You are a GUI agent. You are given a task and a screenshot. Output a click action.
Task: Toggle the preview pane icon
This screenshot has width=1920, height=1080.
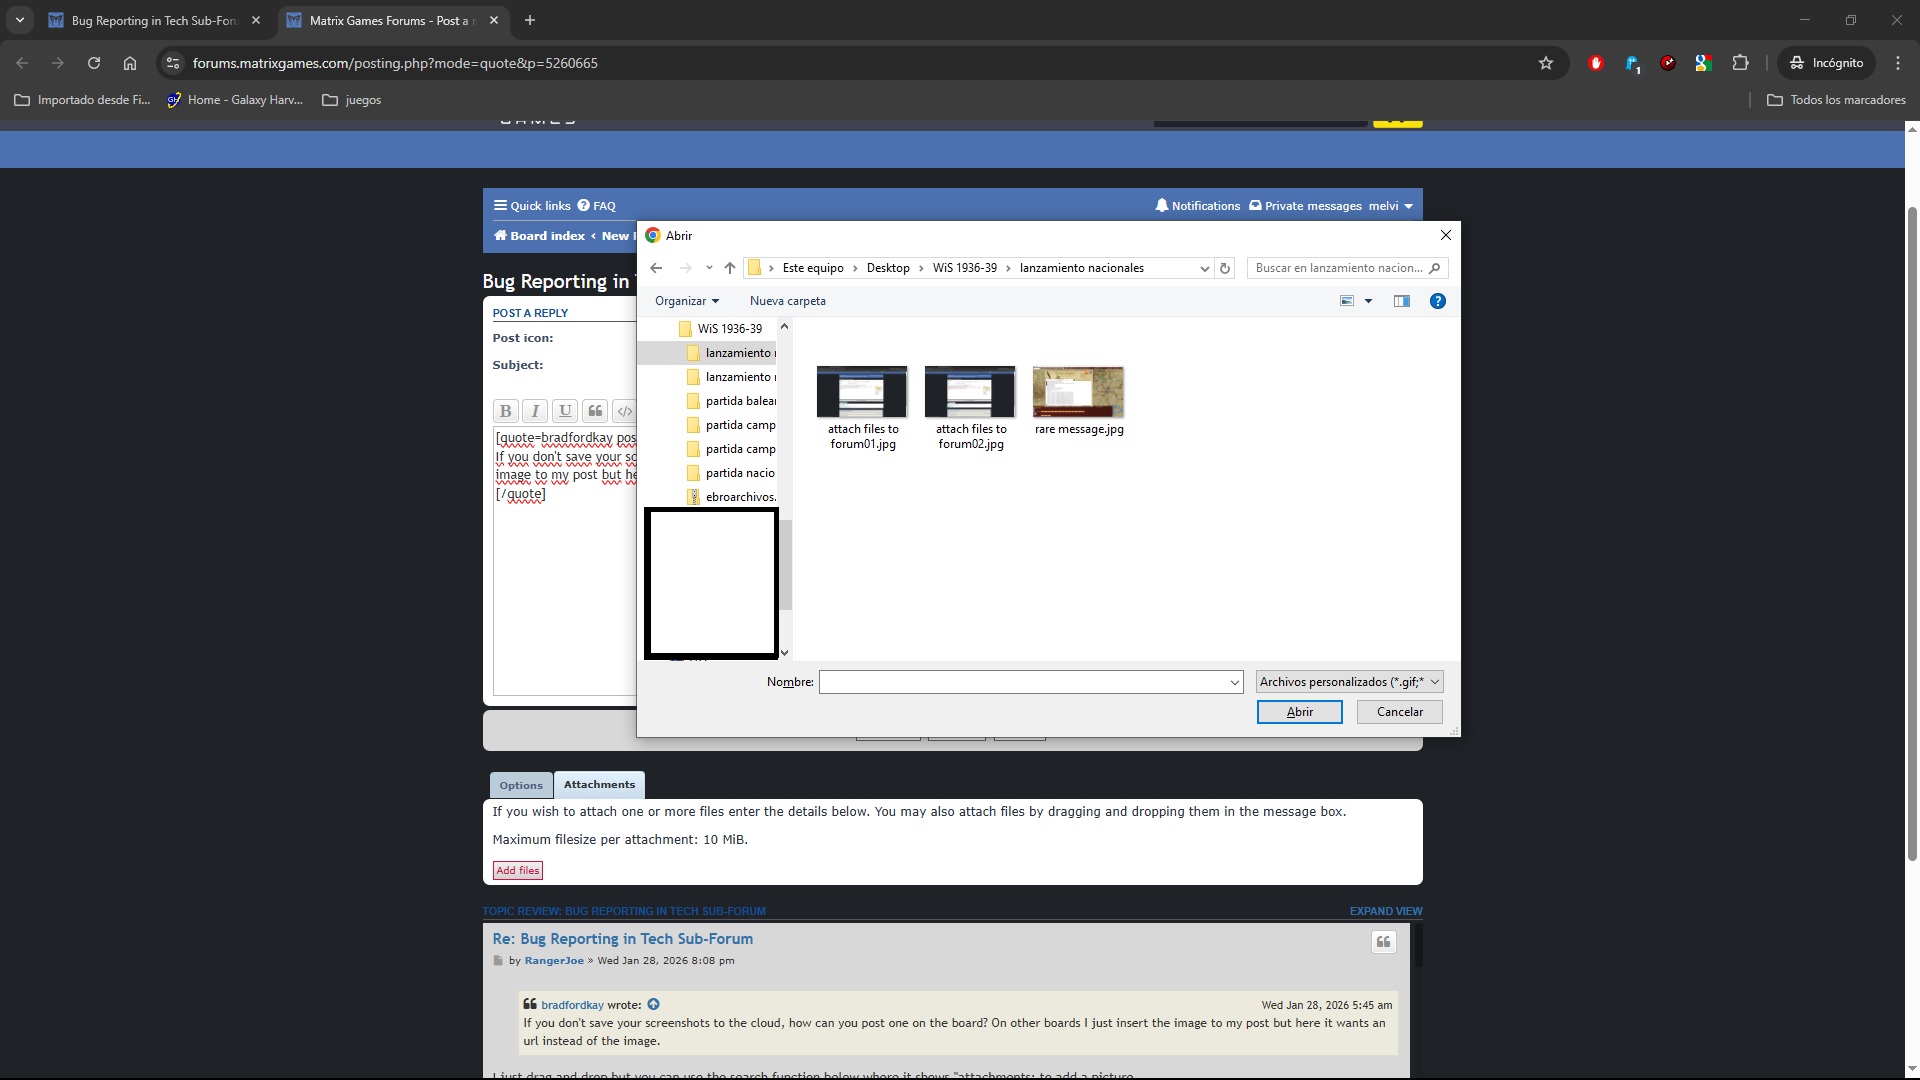point(1401,300)
